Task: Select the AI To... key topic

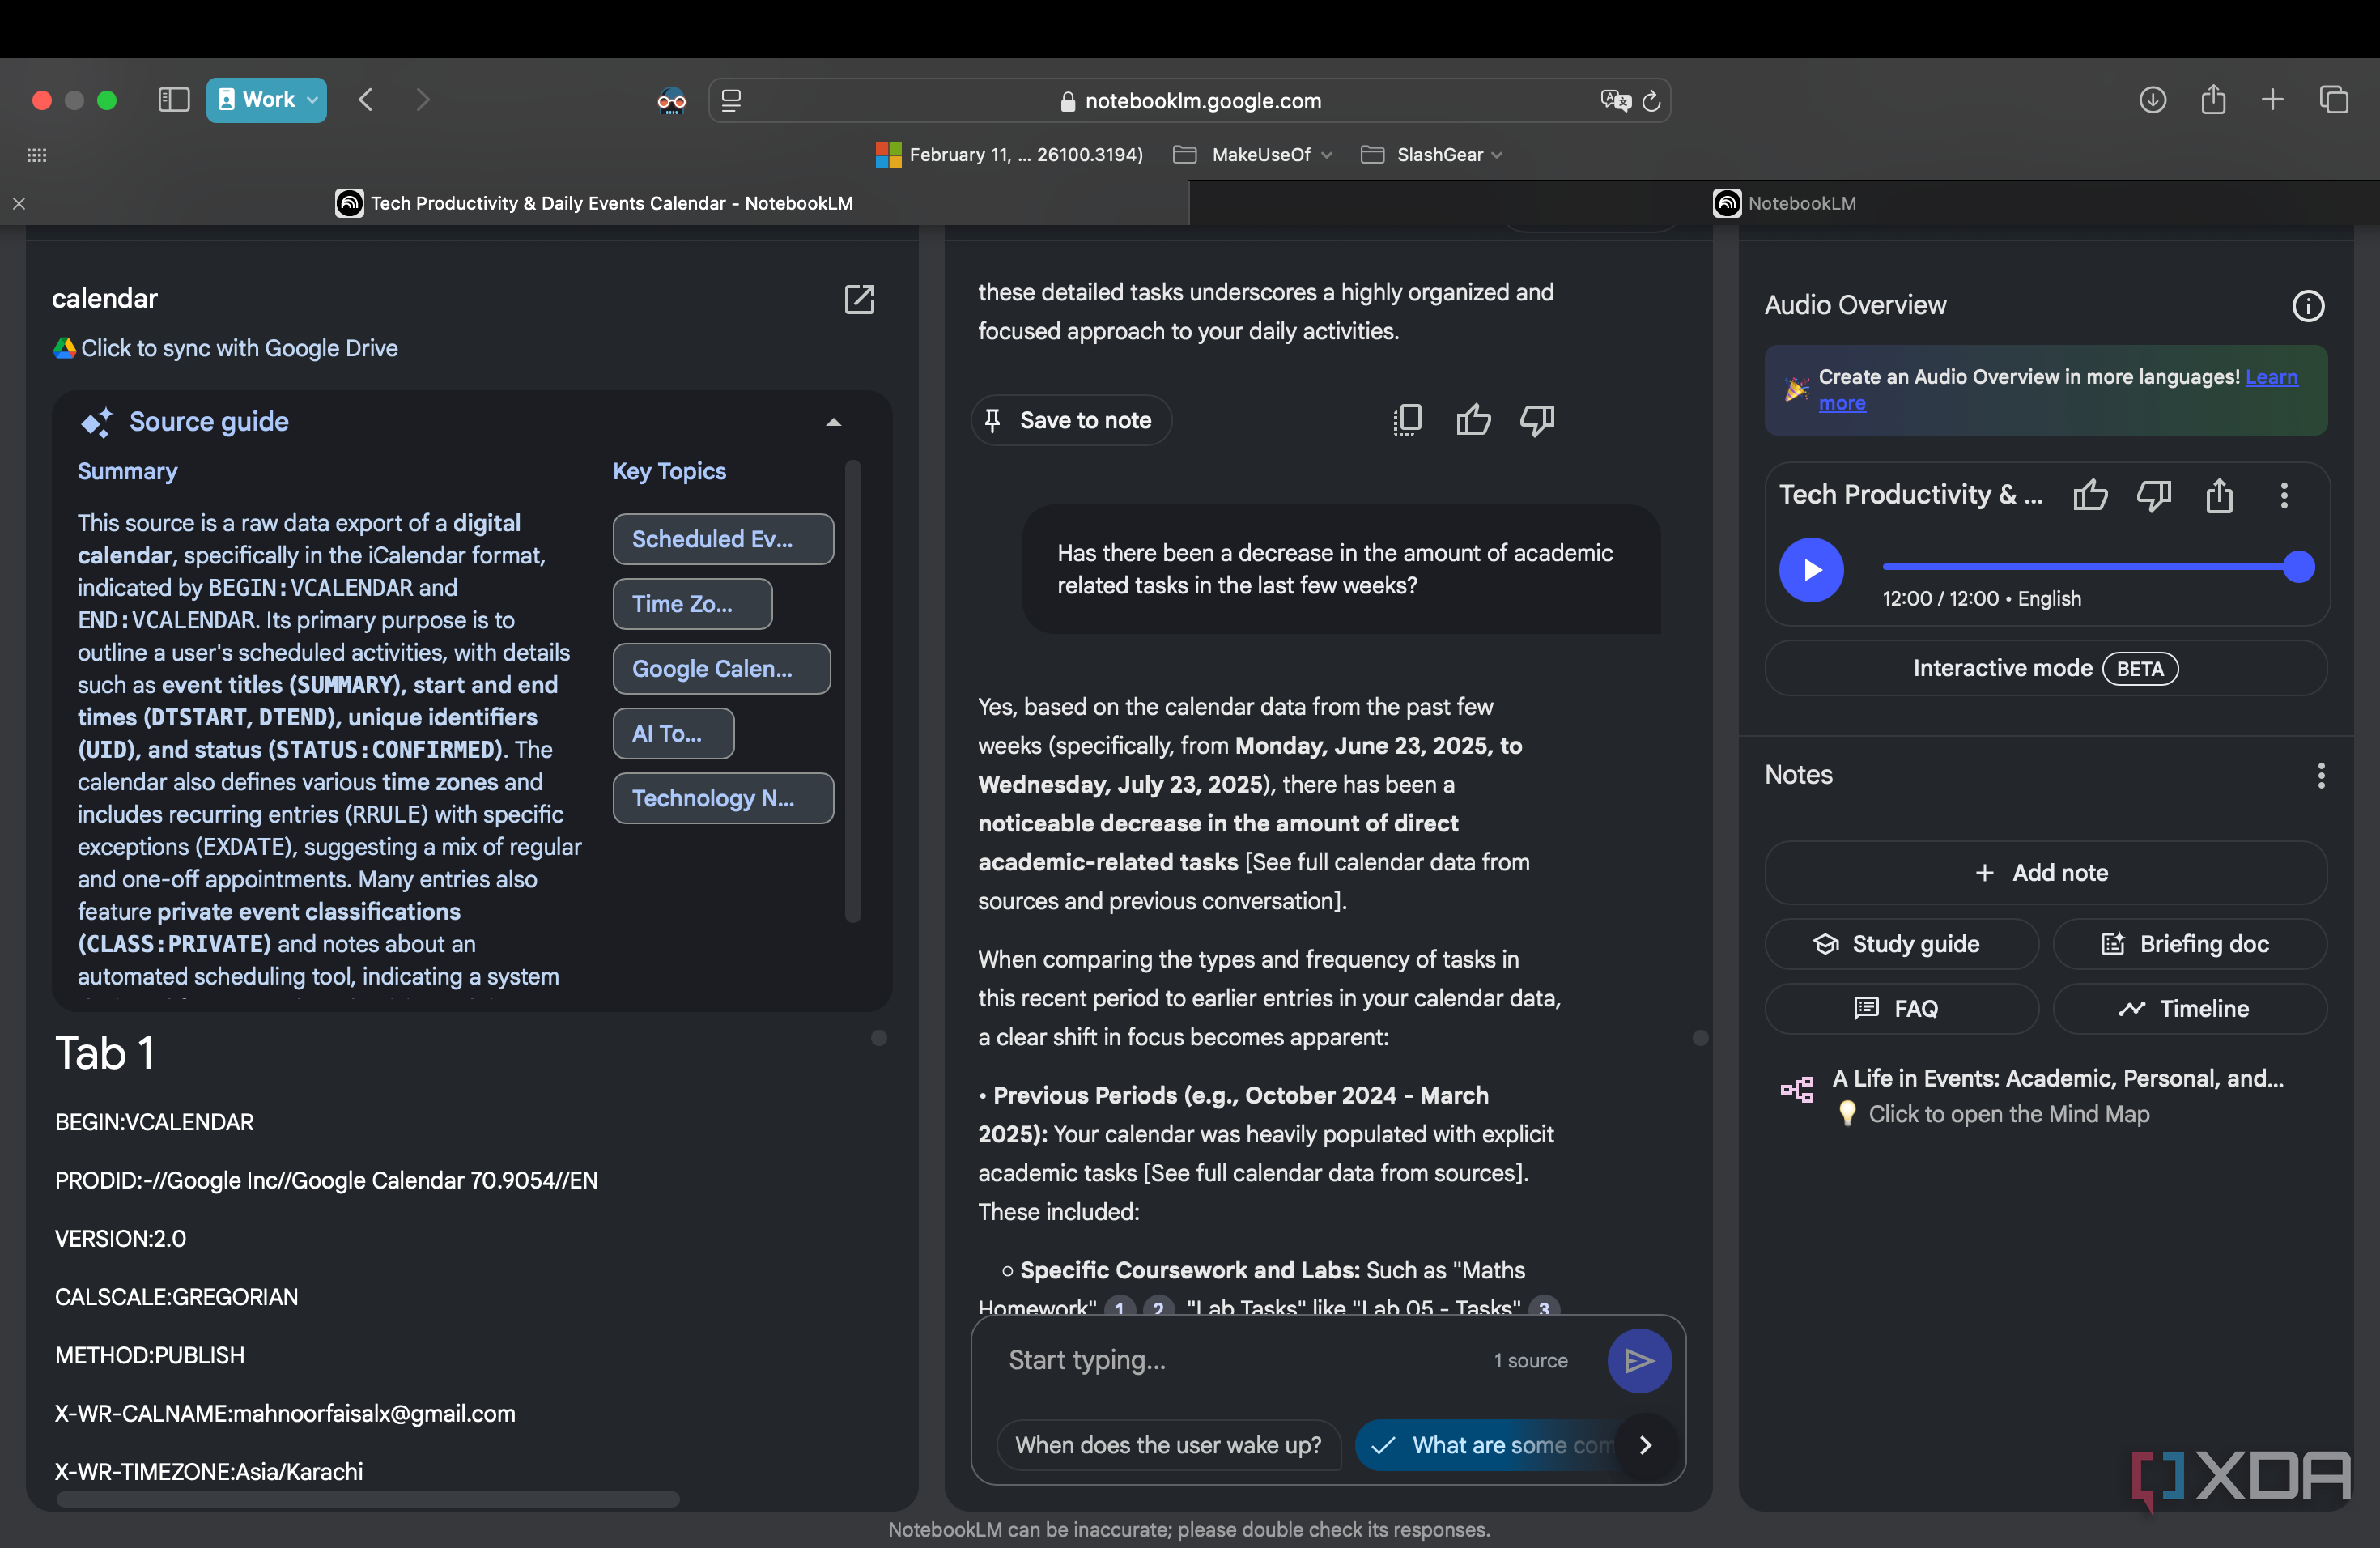Action: click(673, 733)
